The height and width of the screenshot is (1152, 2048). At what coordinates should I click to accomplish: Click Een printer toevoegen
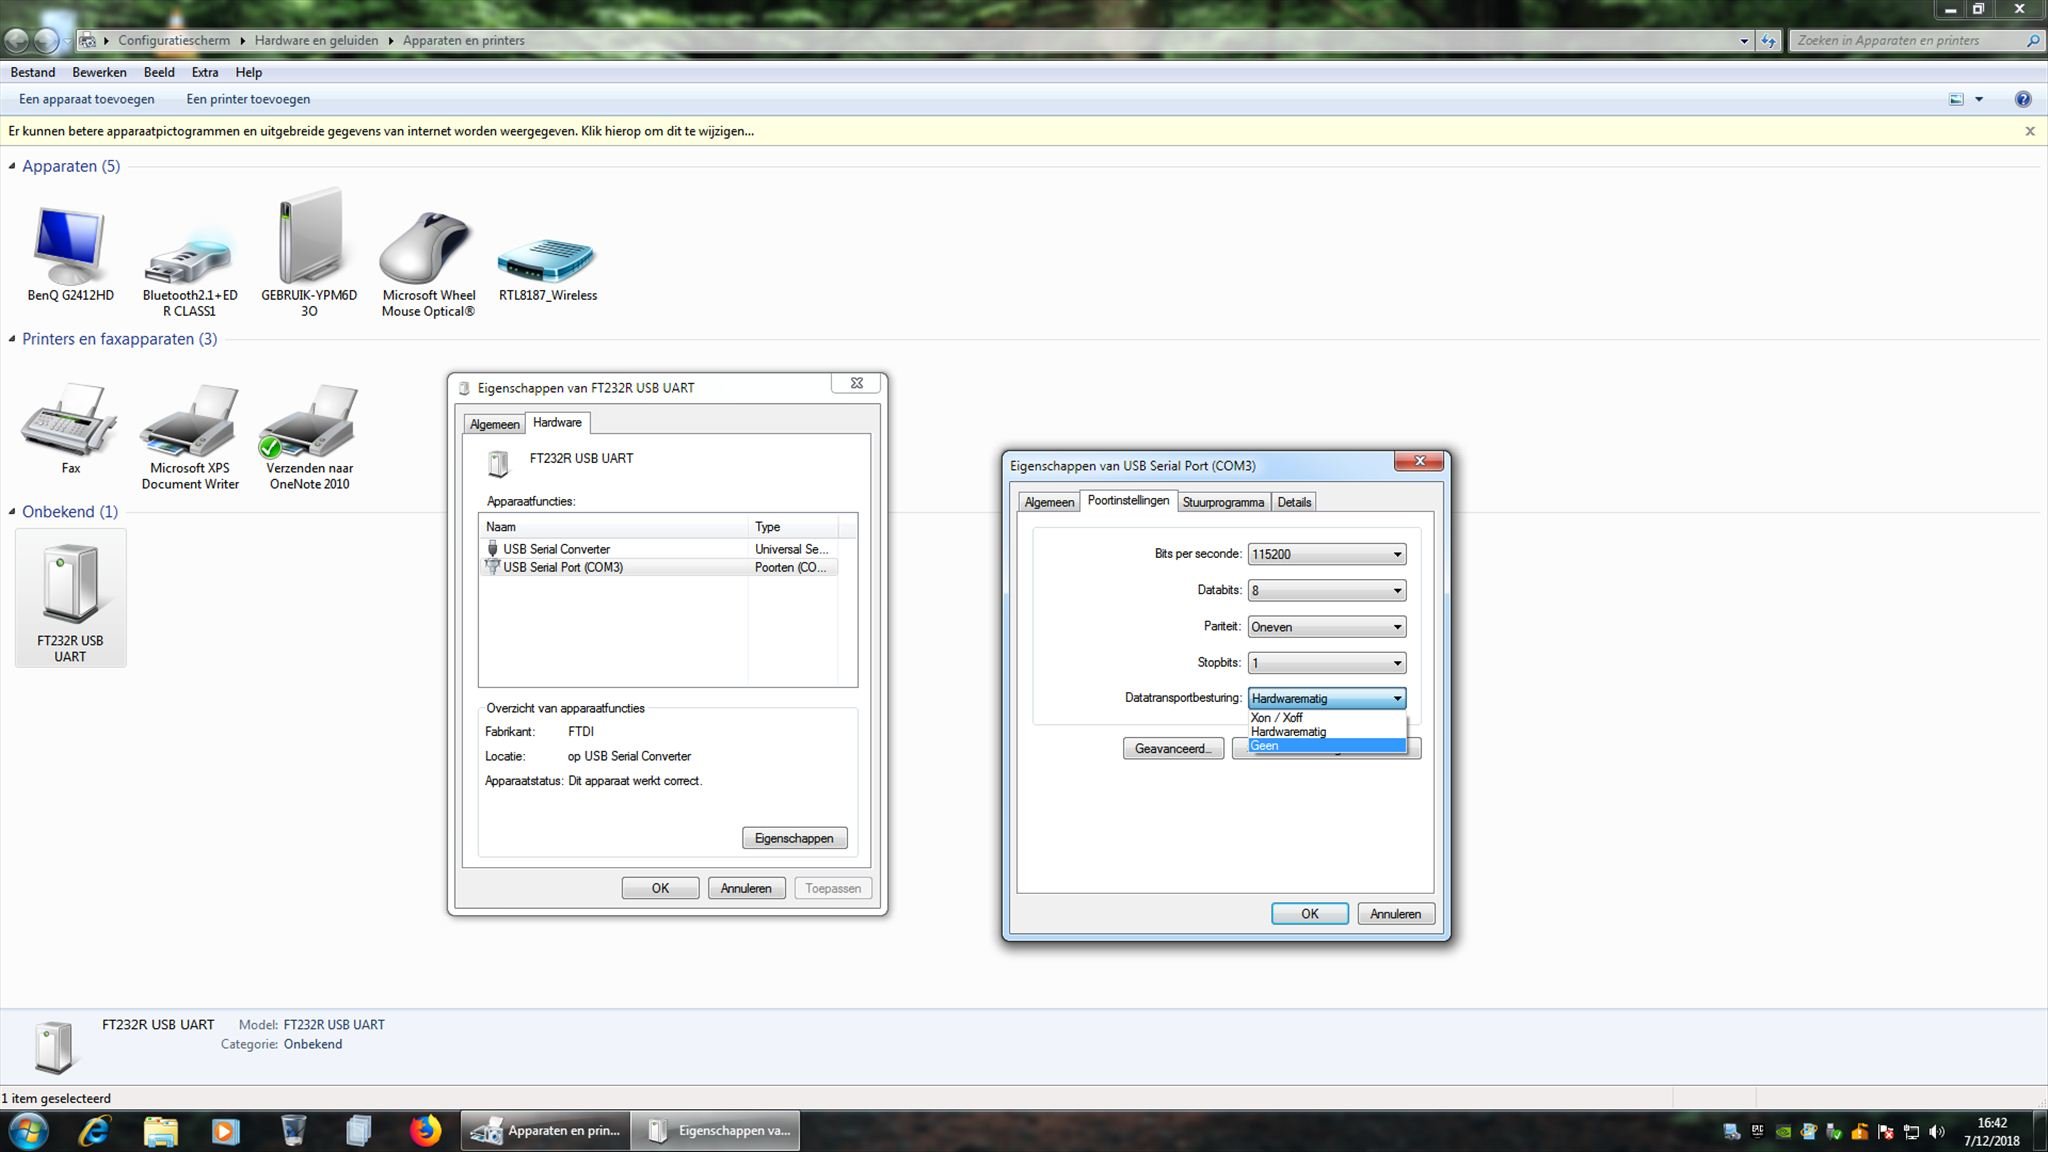tap(248, 99)
